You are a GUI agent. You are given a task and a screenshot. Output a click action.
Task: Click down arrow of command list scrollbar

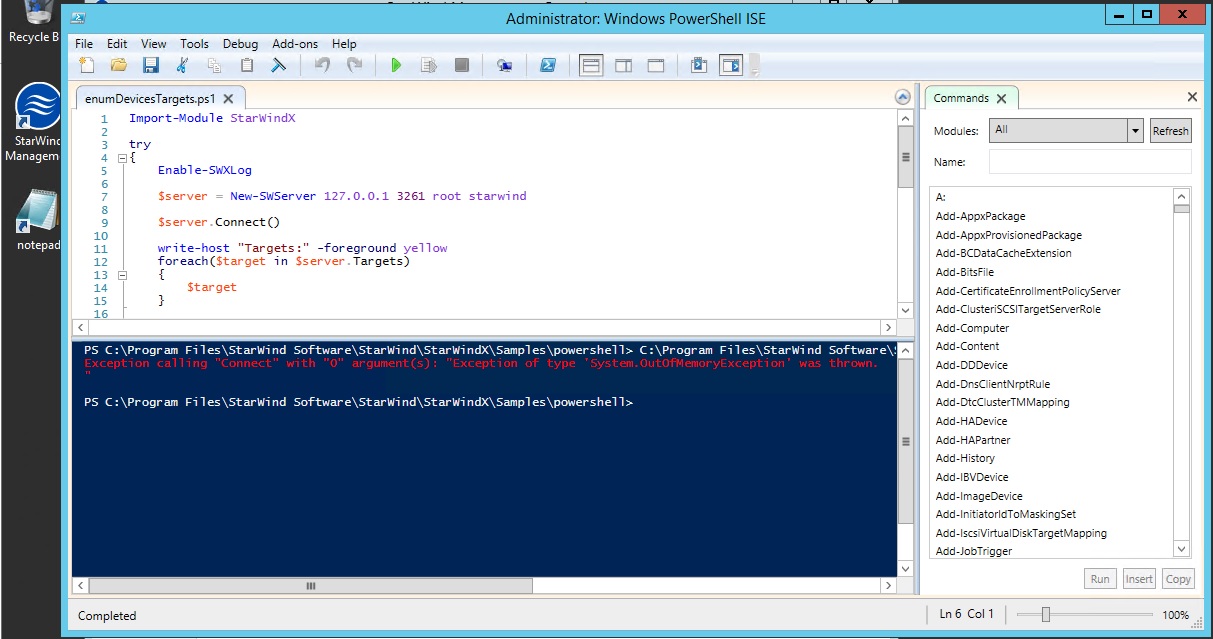pos(1182,549)
